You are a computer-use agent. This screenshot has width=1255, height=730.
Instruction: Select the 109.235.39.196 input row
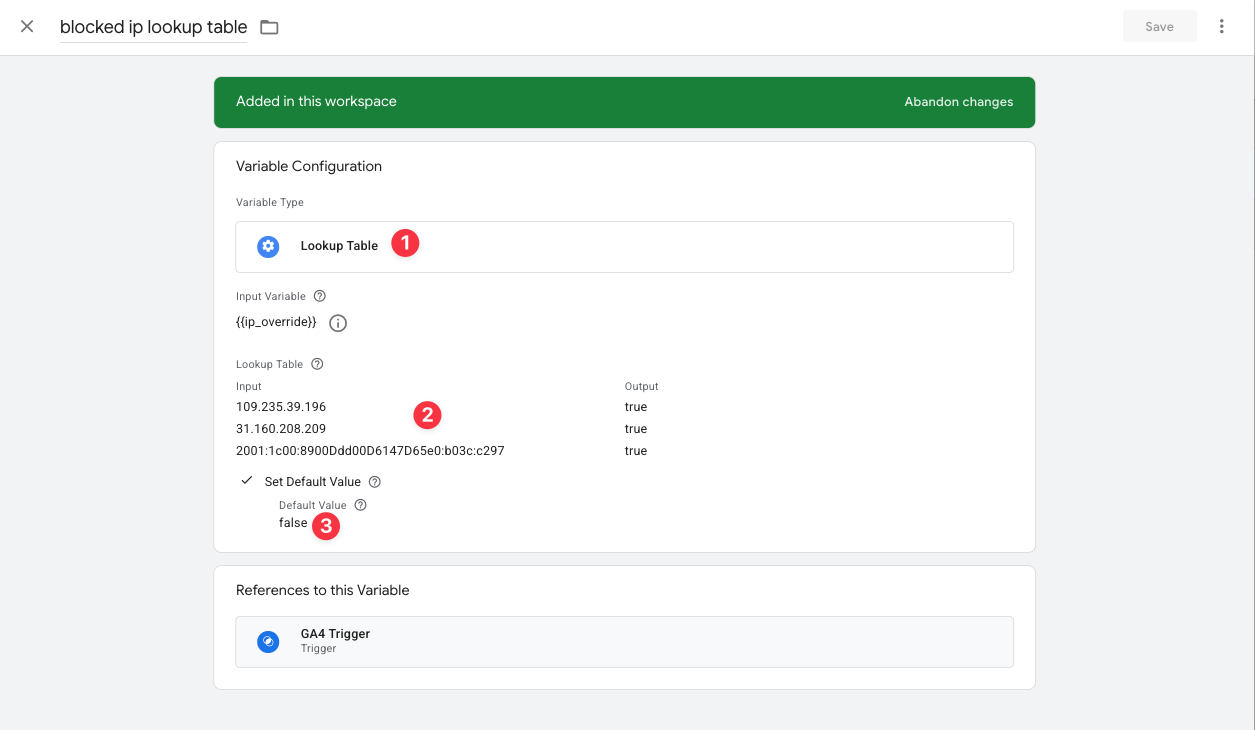tap(281, 407)
